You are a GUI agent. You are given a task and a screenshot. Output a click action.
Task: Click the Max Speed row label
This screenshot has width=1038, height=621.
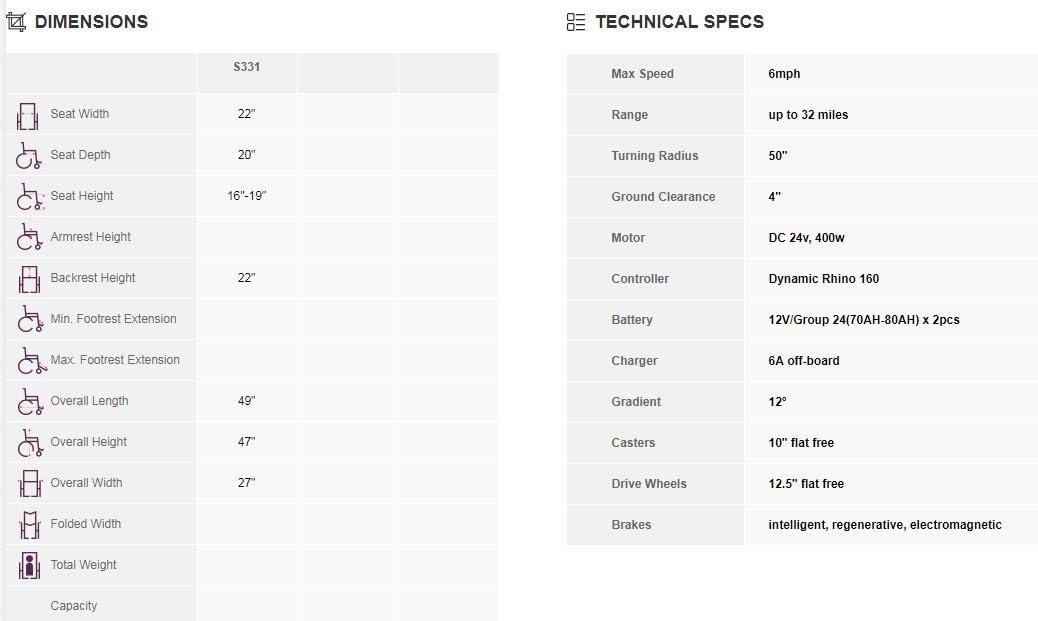coord(642,74)
